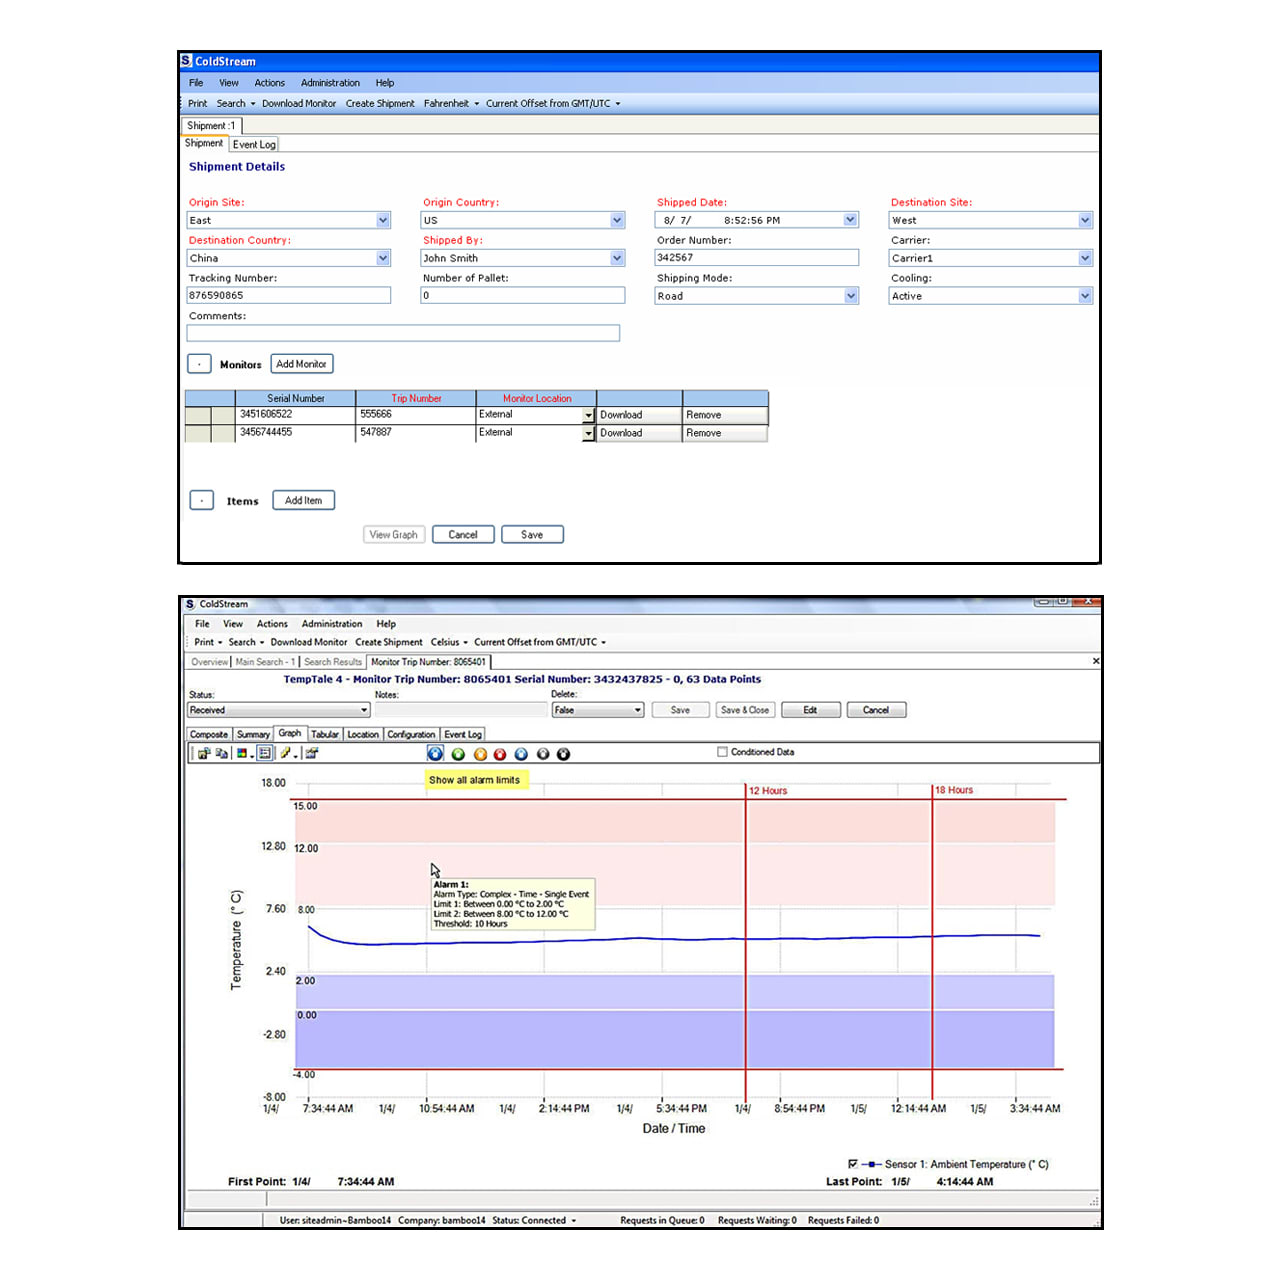Viewport: 1280px width, 1280px height.
Task: Open the Administration menu
Action: (x=330, y=83)
